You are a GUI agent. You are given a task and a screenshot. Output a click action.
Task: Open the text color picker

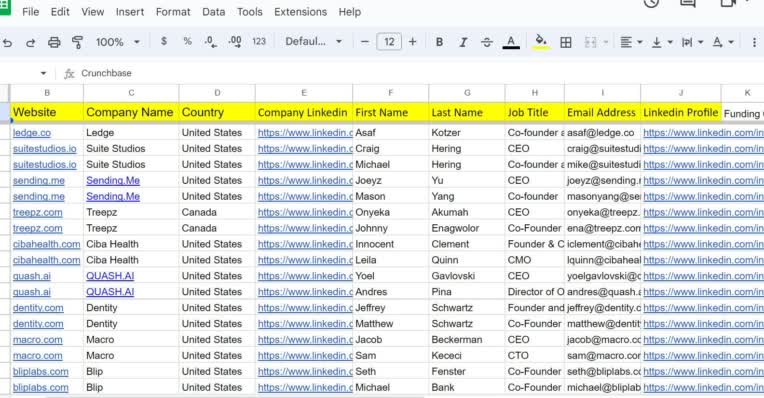click(511, 42)
